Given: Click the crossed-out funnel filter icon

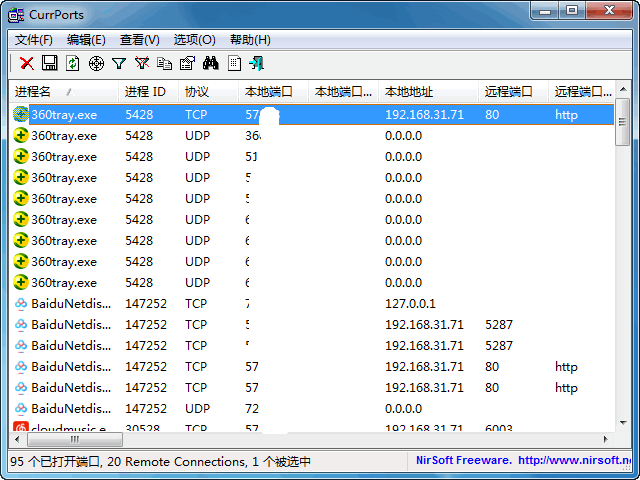Looking at the screenshot, I should pyautogui.click(x=142, y=64).
